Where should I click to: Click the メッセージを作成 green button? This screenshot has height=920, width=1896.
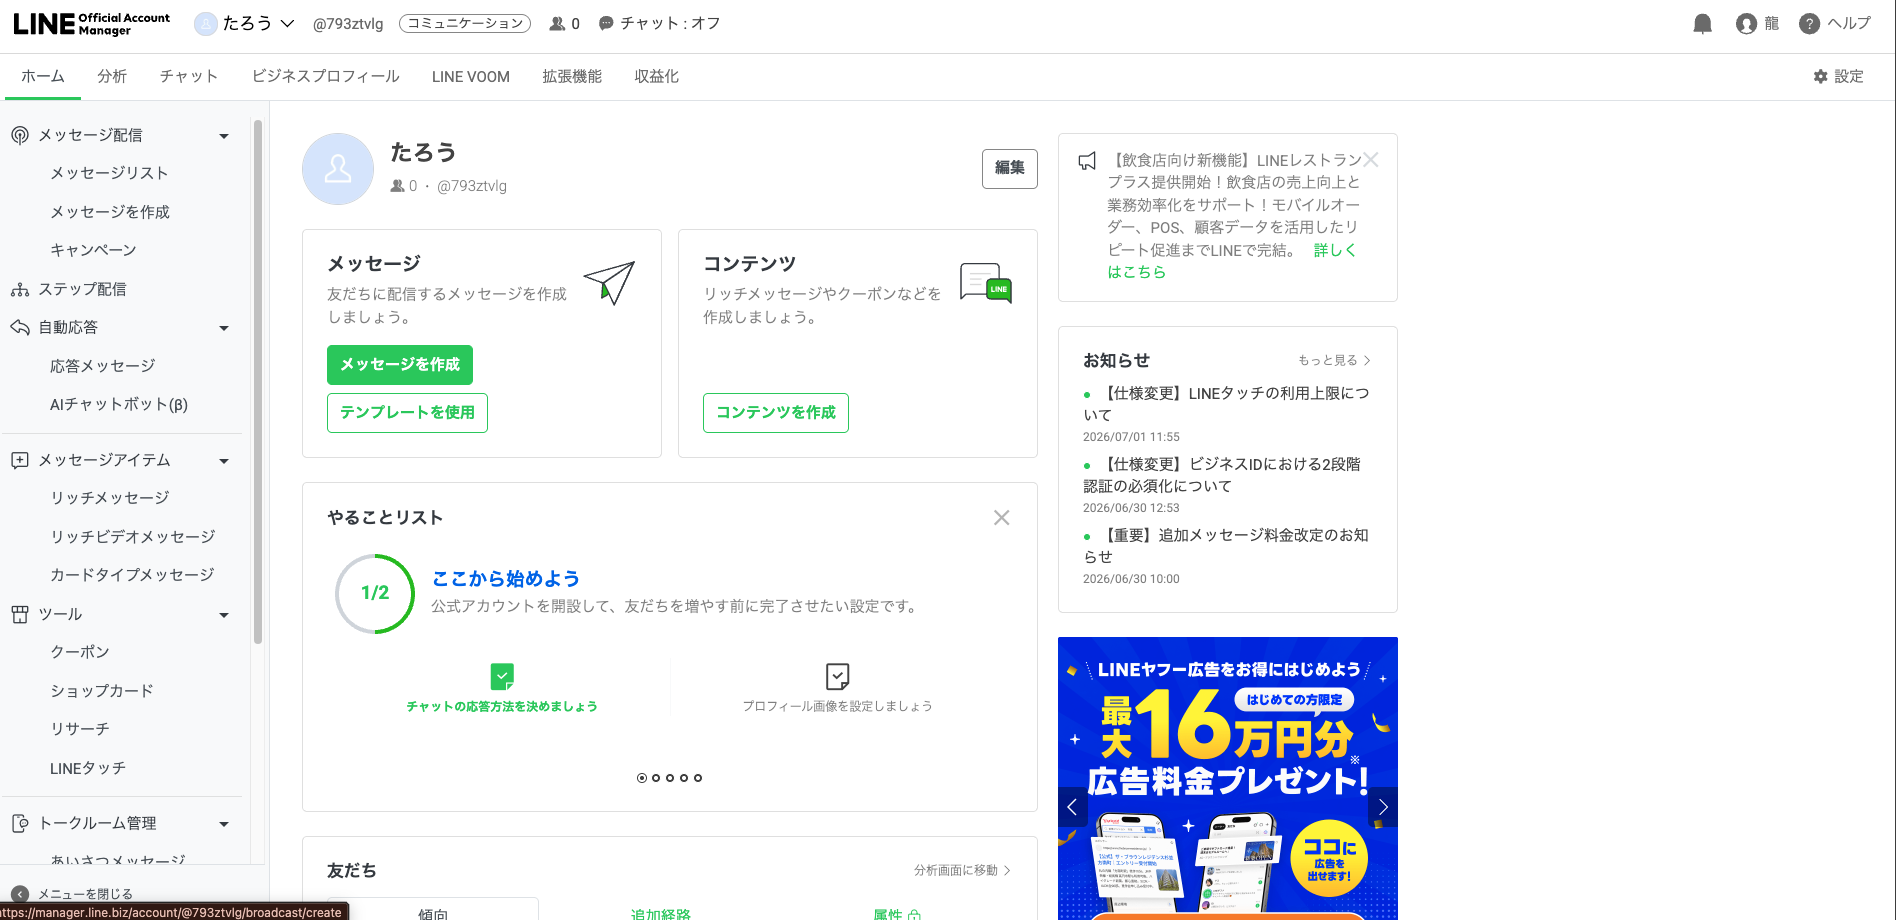pyautogui.click(x=400, y=365)
